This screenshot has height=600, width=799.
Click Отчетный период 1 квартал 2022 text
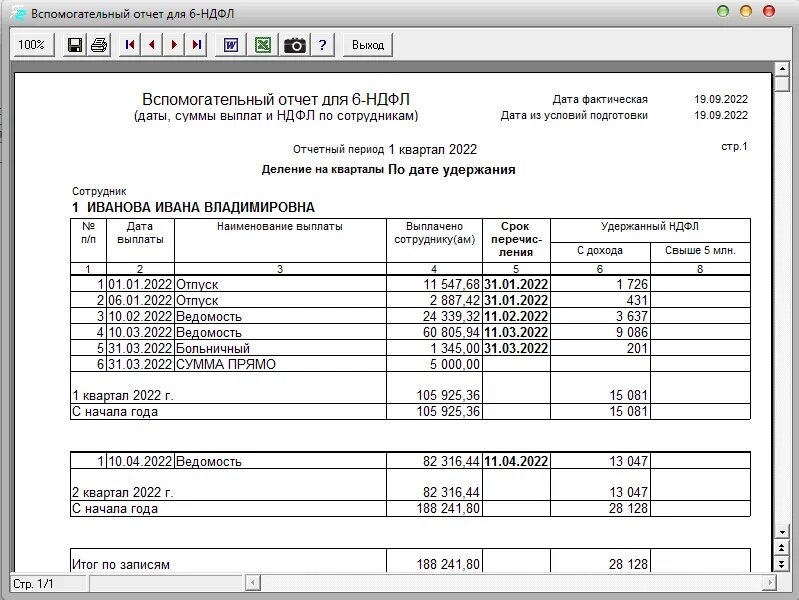pos(385,149)
